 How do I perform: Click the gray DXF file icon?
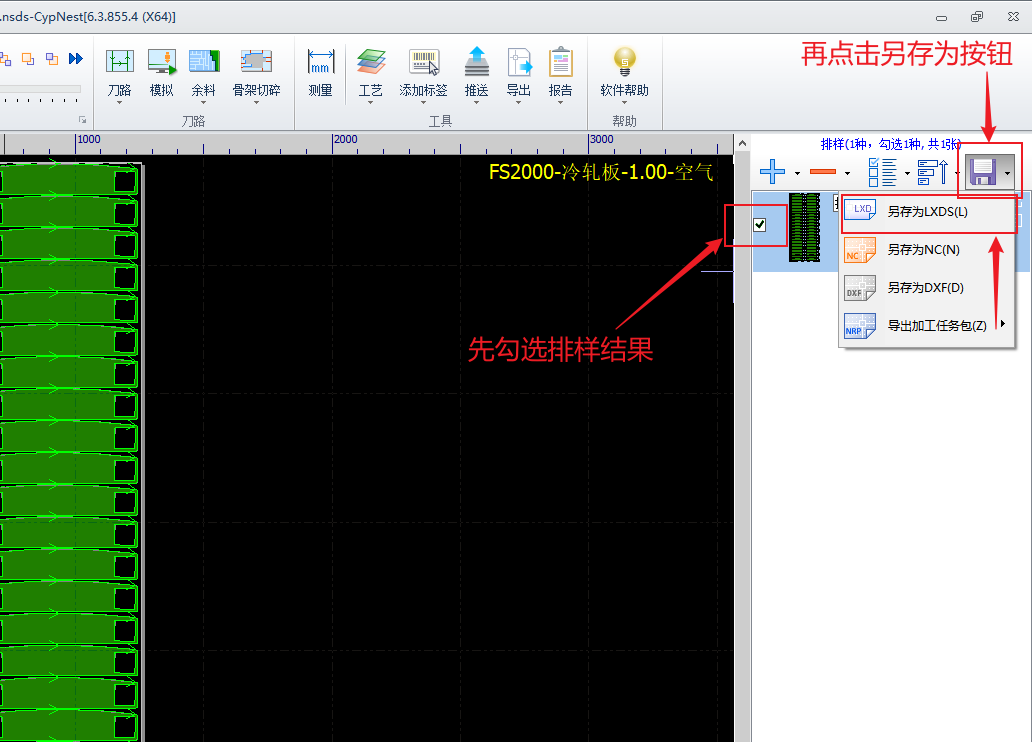pos(860,288)
